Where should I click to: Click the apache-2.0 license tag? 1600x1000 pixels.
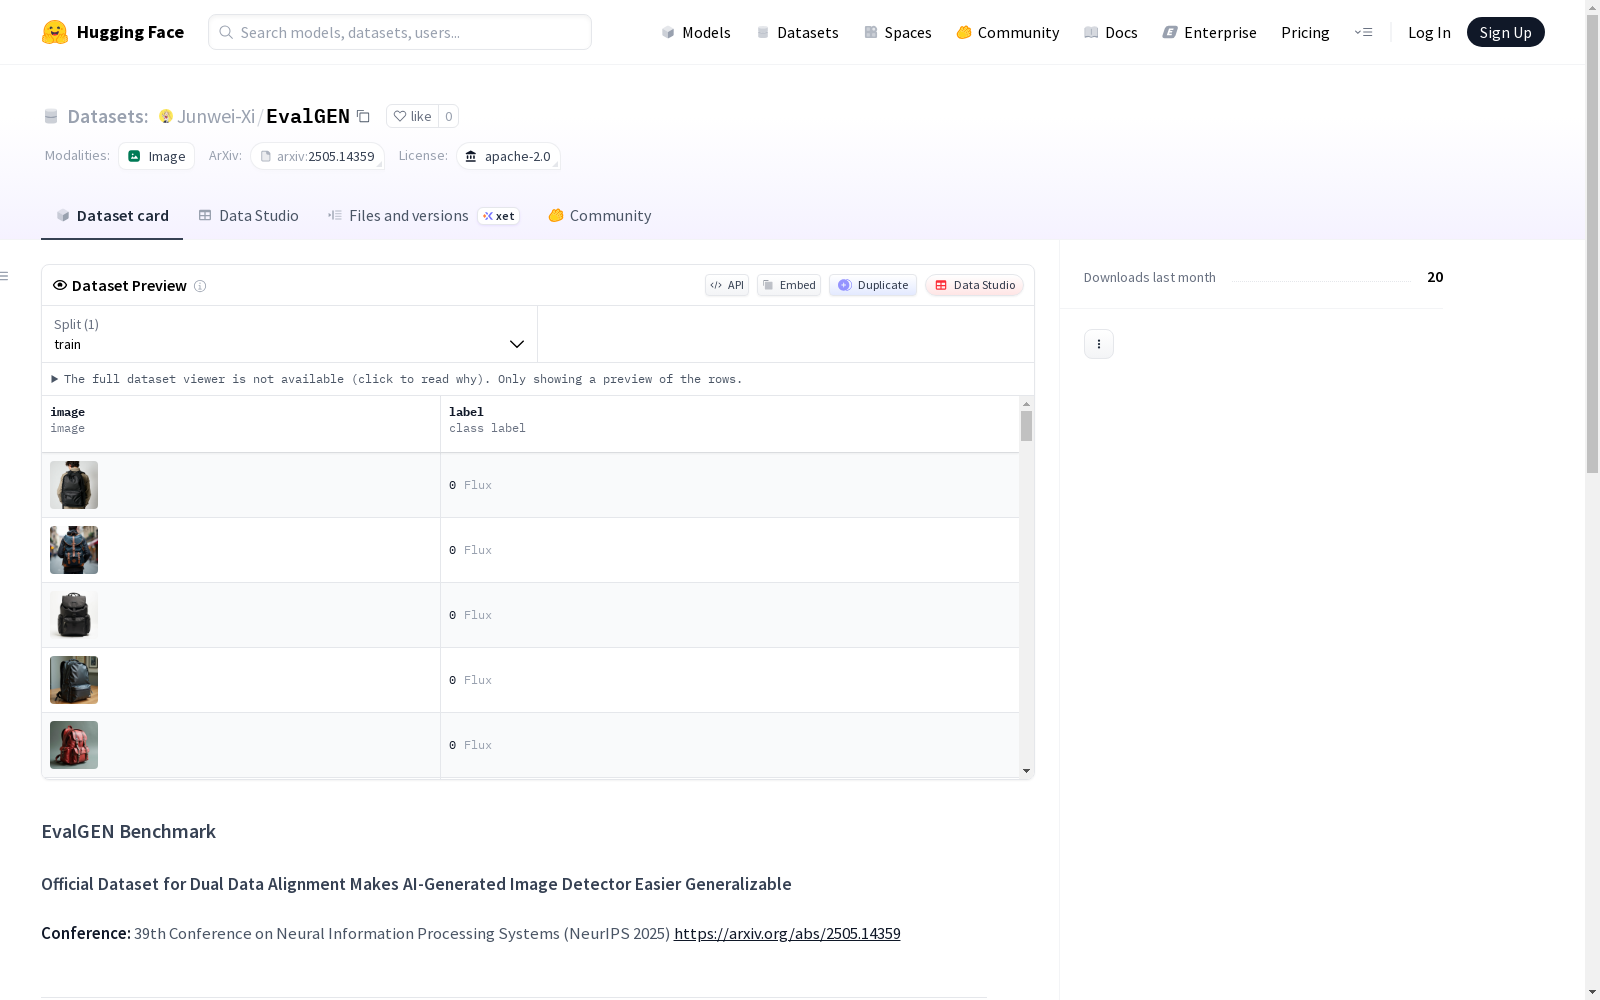point(508,156)
